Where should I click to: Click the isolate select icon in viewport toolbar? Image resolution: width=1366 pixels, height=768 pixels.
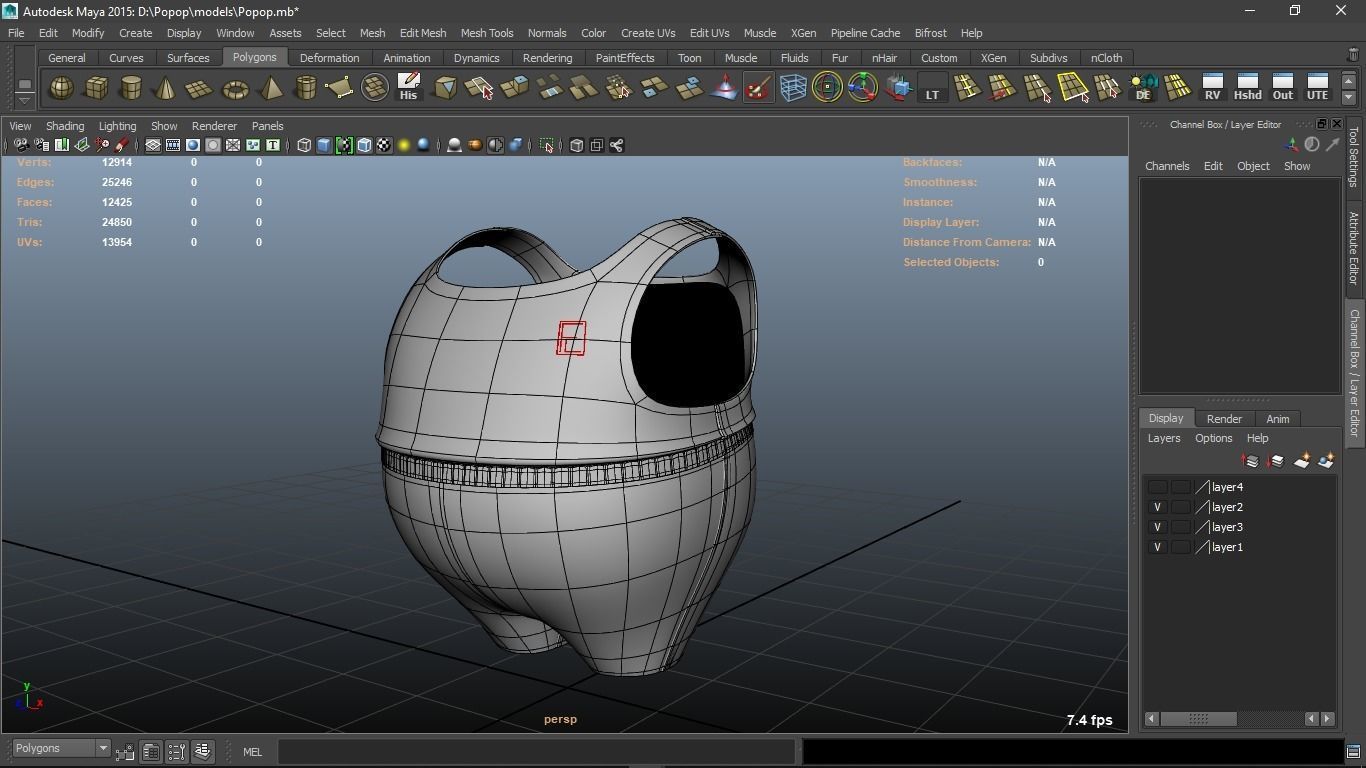[x=546, y=146]
